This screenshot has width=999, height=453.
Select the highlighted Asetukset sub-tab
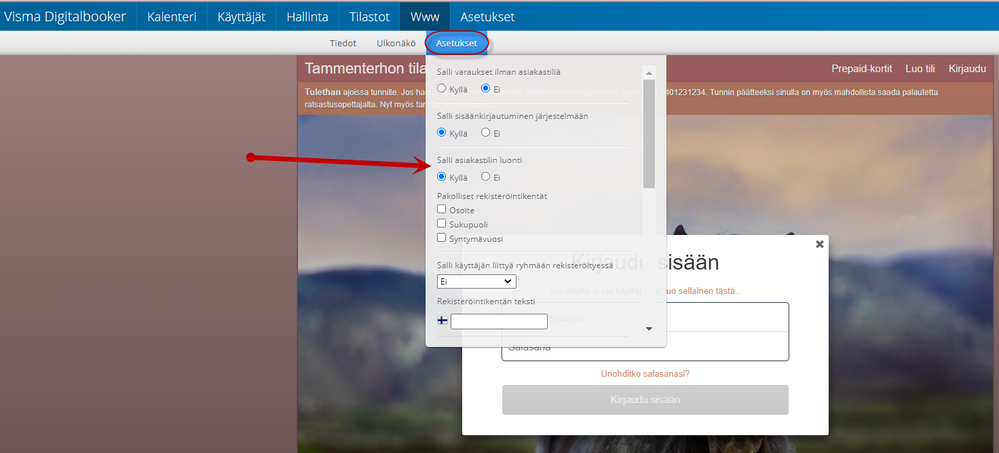click(x=456, y=43)
